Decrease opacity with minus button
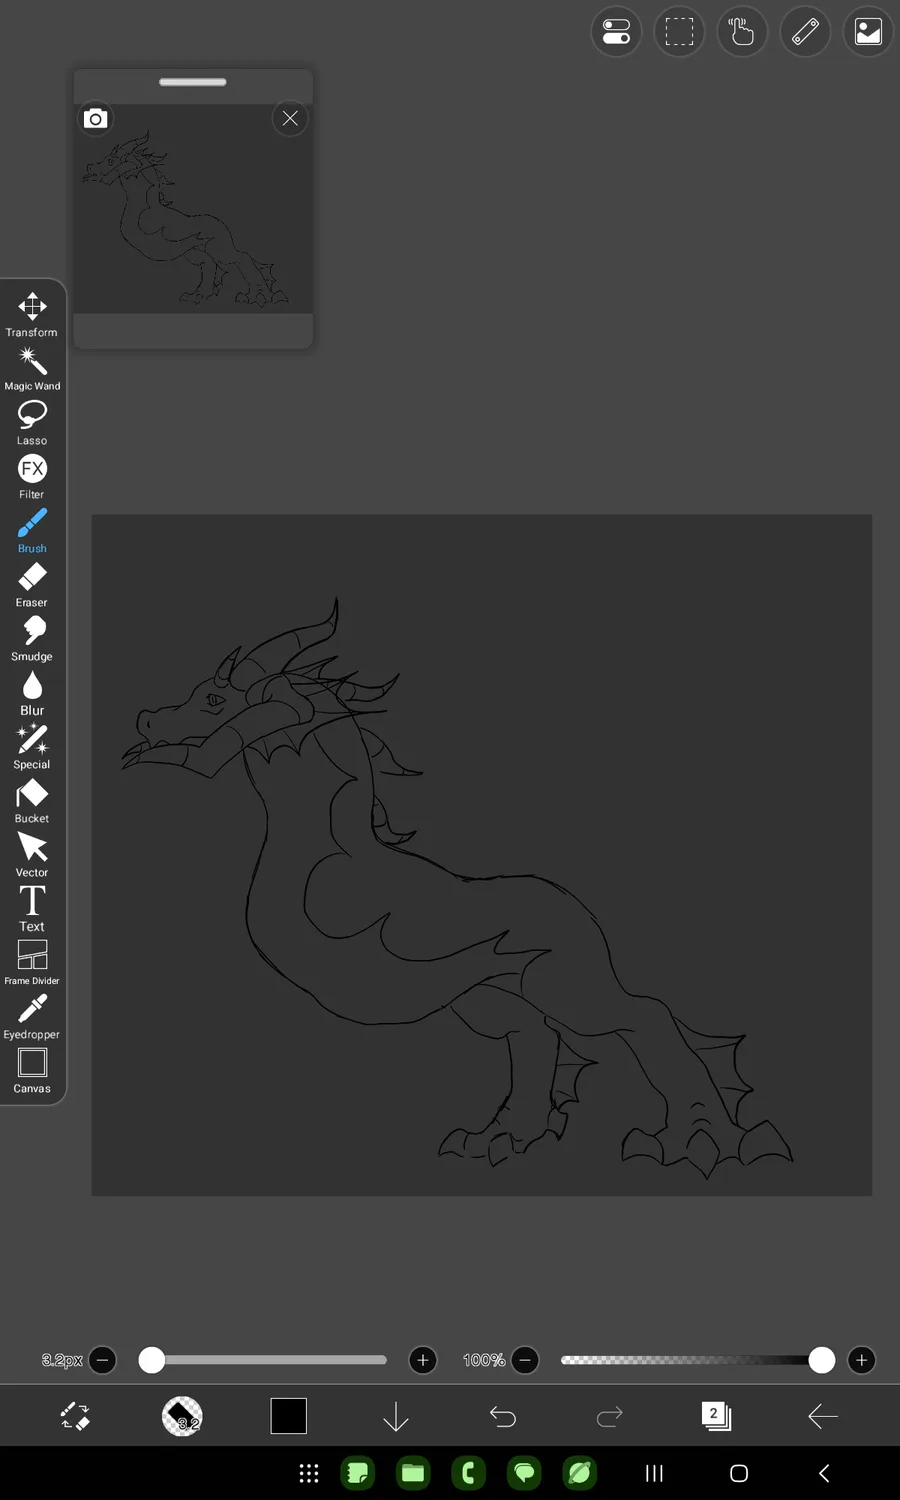The image size is (900, 1500). pyautogui.click(x=525, y=1360)
